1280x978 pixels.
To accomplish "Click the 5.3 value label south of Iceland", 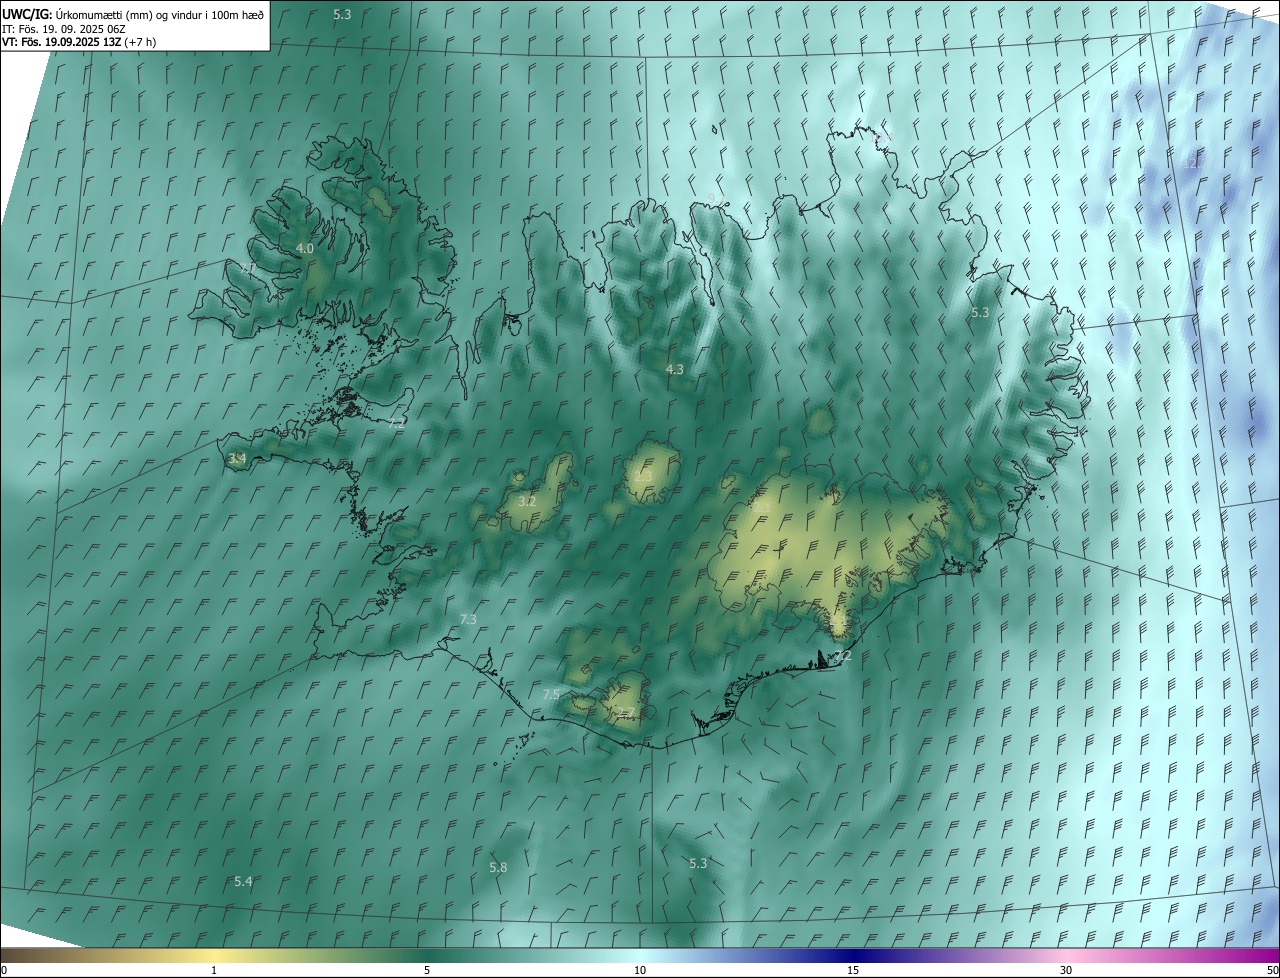I will [698, 863].
